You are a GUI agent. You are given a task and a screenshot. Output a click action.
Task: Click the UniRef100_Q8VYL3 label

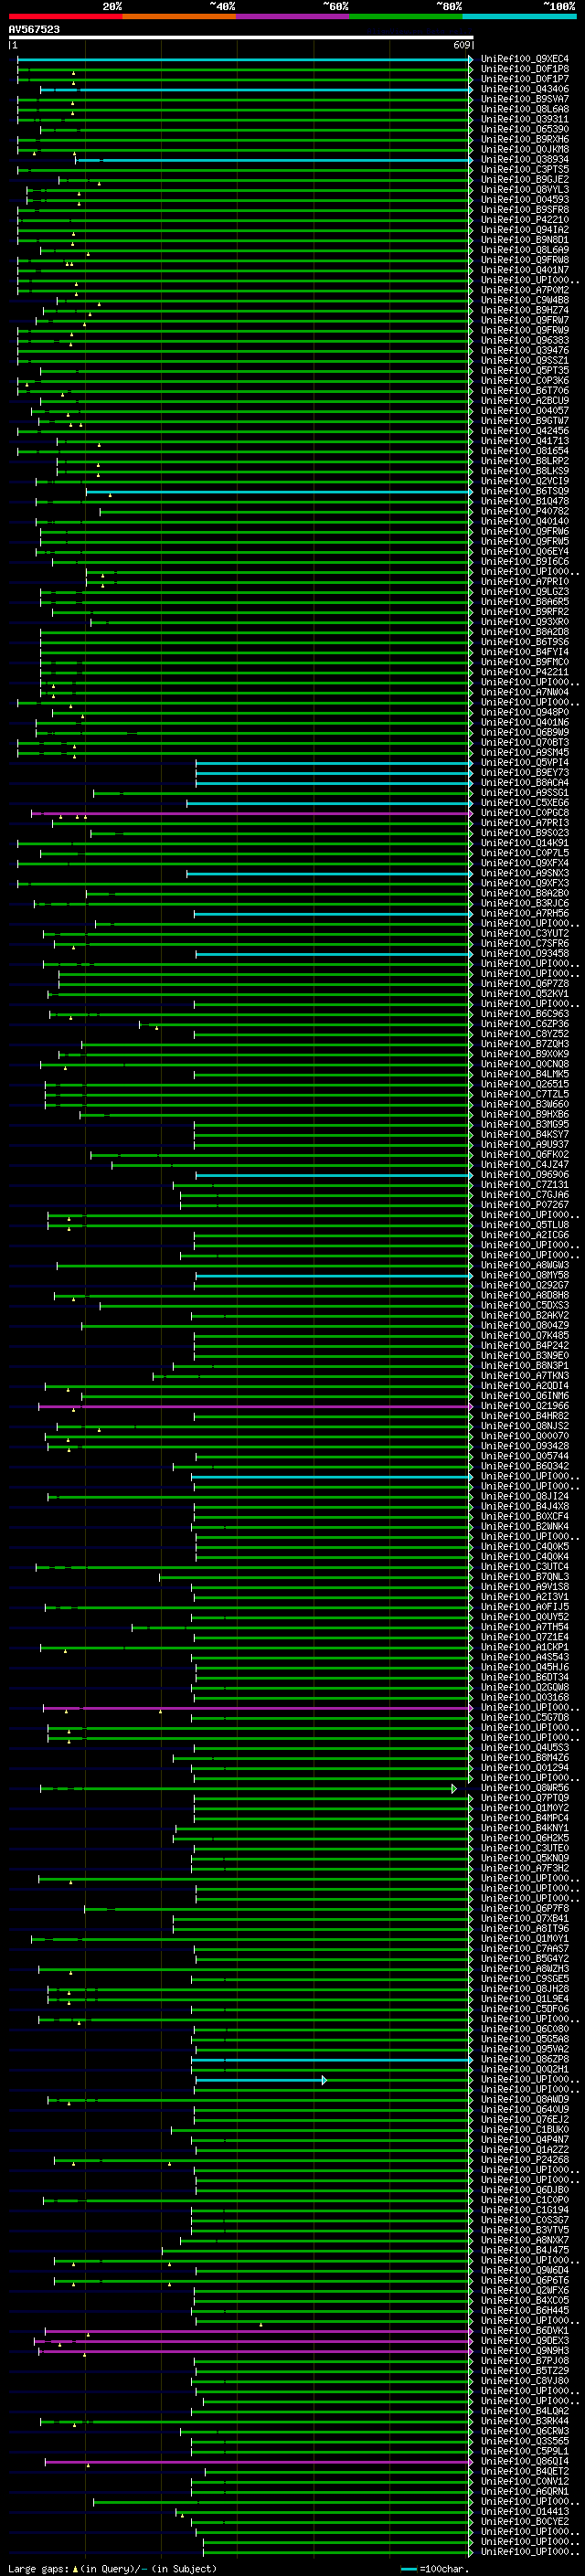click(x=525, y=190)
